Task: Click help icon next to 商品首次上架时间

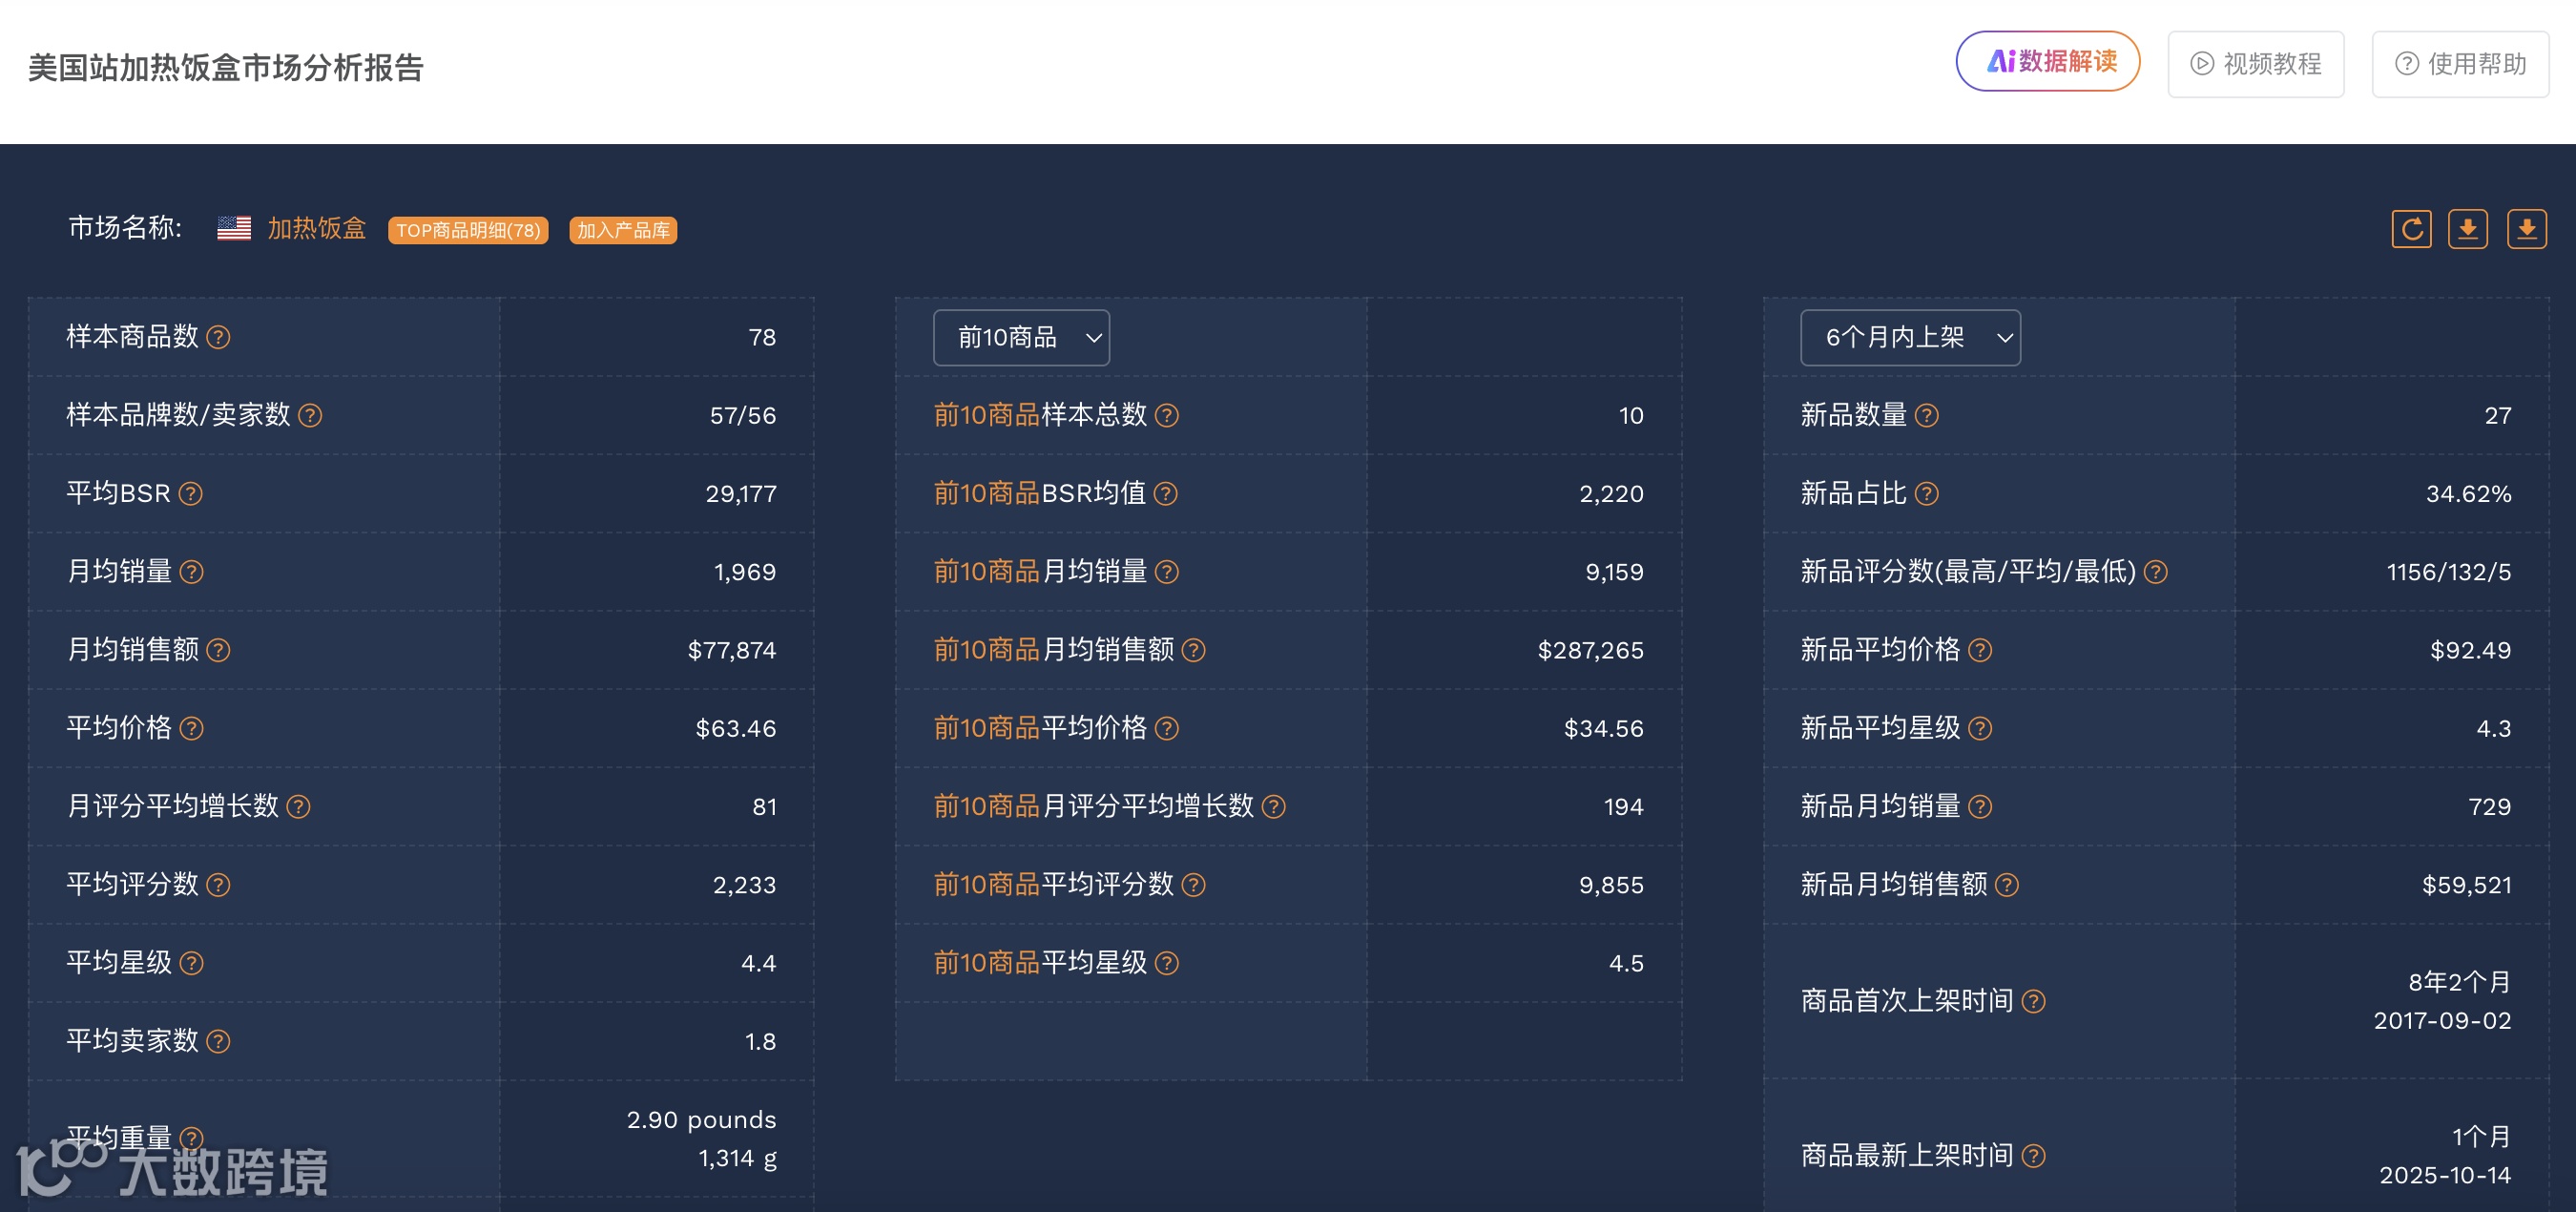Action: (x=2033, y=1001)
